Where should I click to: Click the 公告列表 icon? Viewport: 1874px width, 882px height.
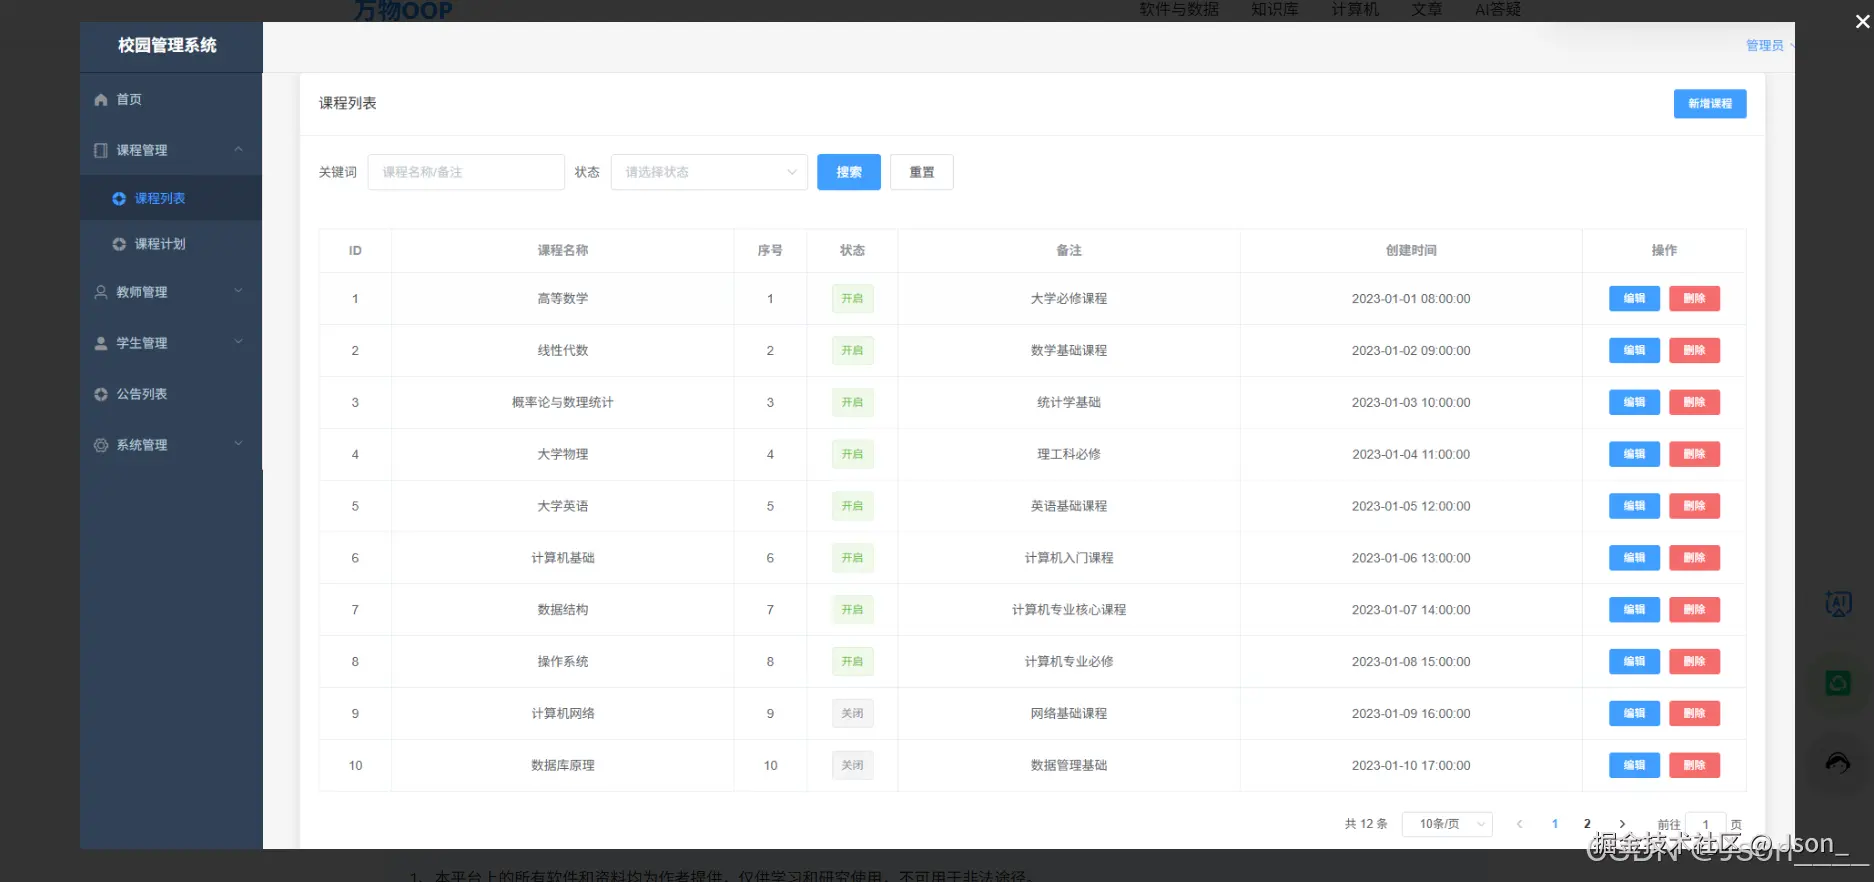pyautogui.click(x=101, y=394)
